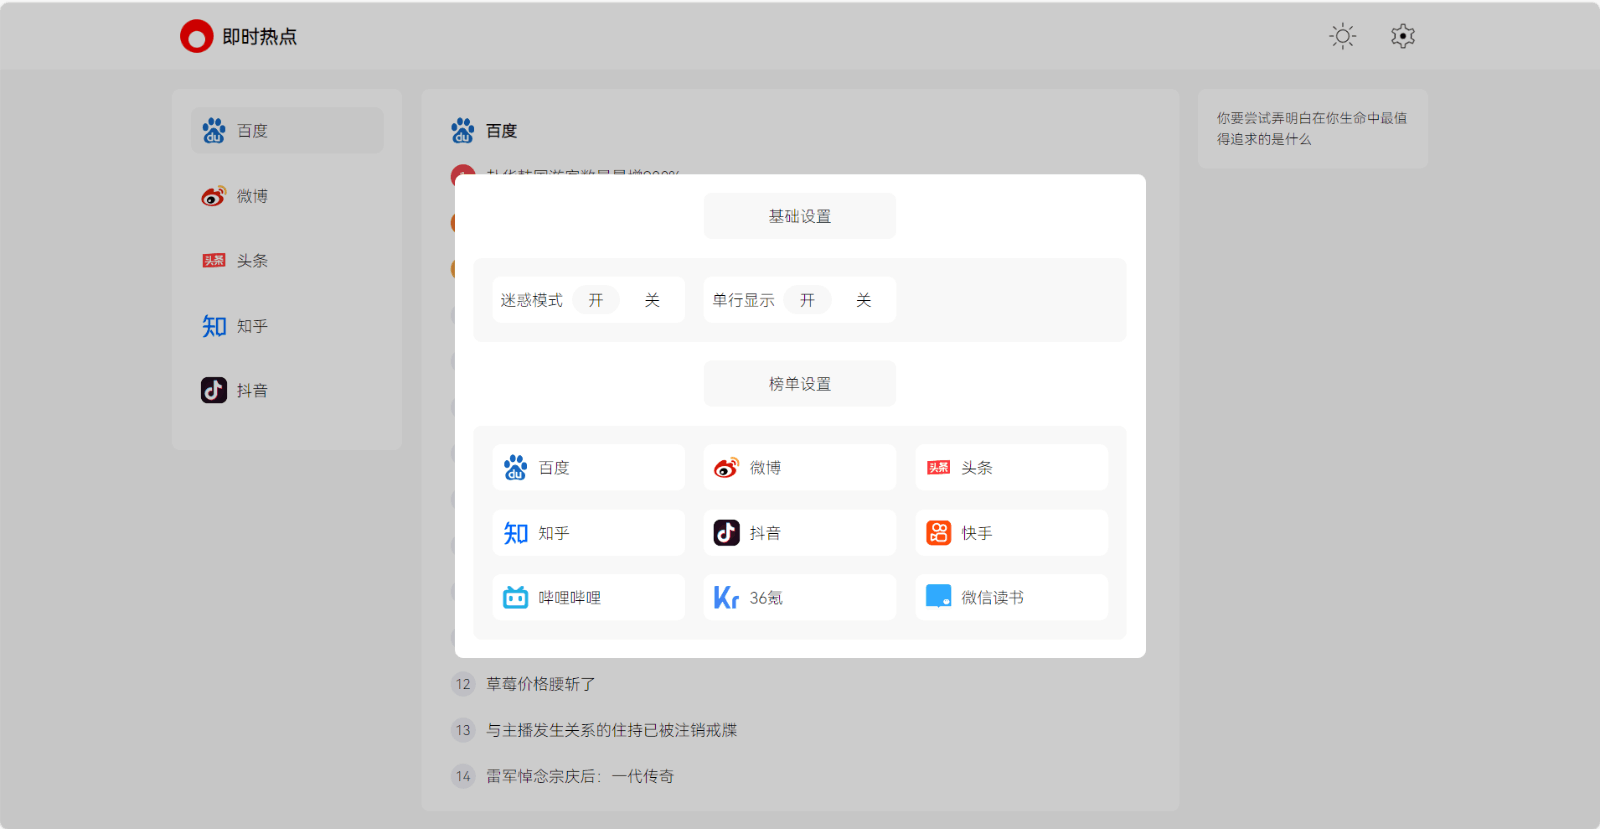Toggle 百度 list in 榜单设置
The width and height of the screenshot is (1600, 829).
click(588, 468)
